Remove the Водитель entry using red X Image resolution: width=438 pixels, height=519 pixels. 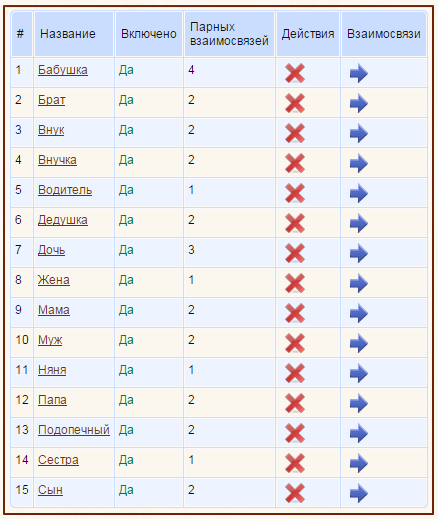click(x=295, y=193)
